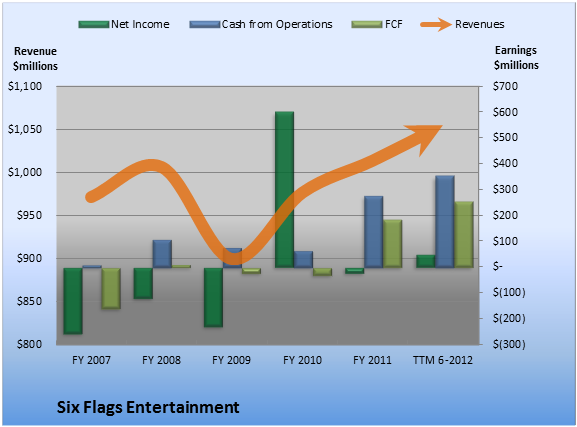This screenshot has height=427, width=577.
Task: Click the $300 earnings axis value
Action: click(x=505, y=189)
